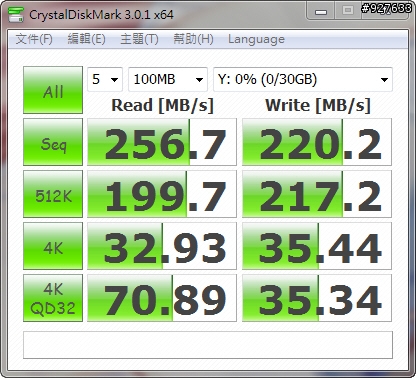The height and width of the screenshot is (378, 416).
Task: Click the disabled maximize window button
Action: point(348,11)
